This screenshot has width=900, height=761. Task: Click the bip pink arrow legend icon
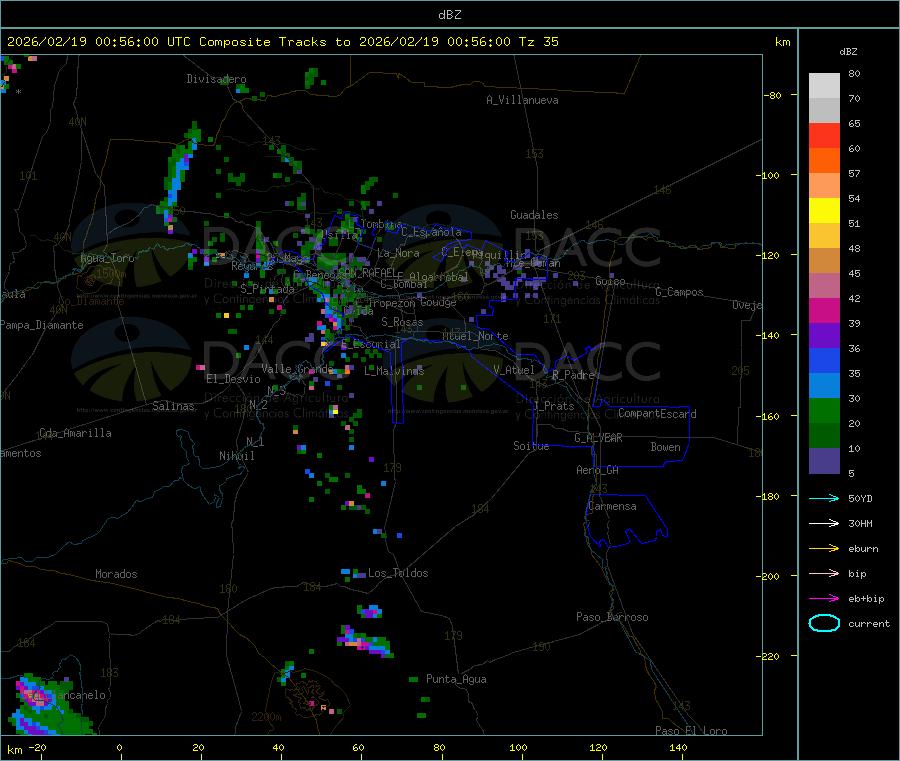click(824, 573)
